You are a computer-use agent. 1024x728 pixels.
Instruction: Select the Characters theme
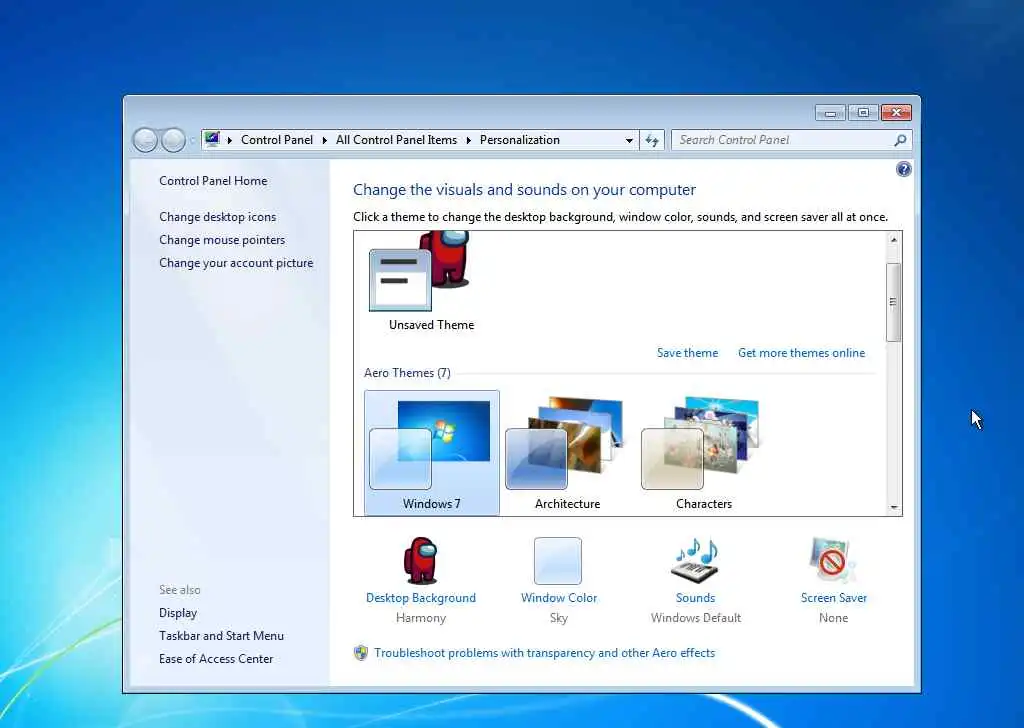click(x=703, y=453)
